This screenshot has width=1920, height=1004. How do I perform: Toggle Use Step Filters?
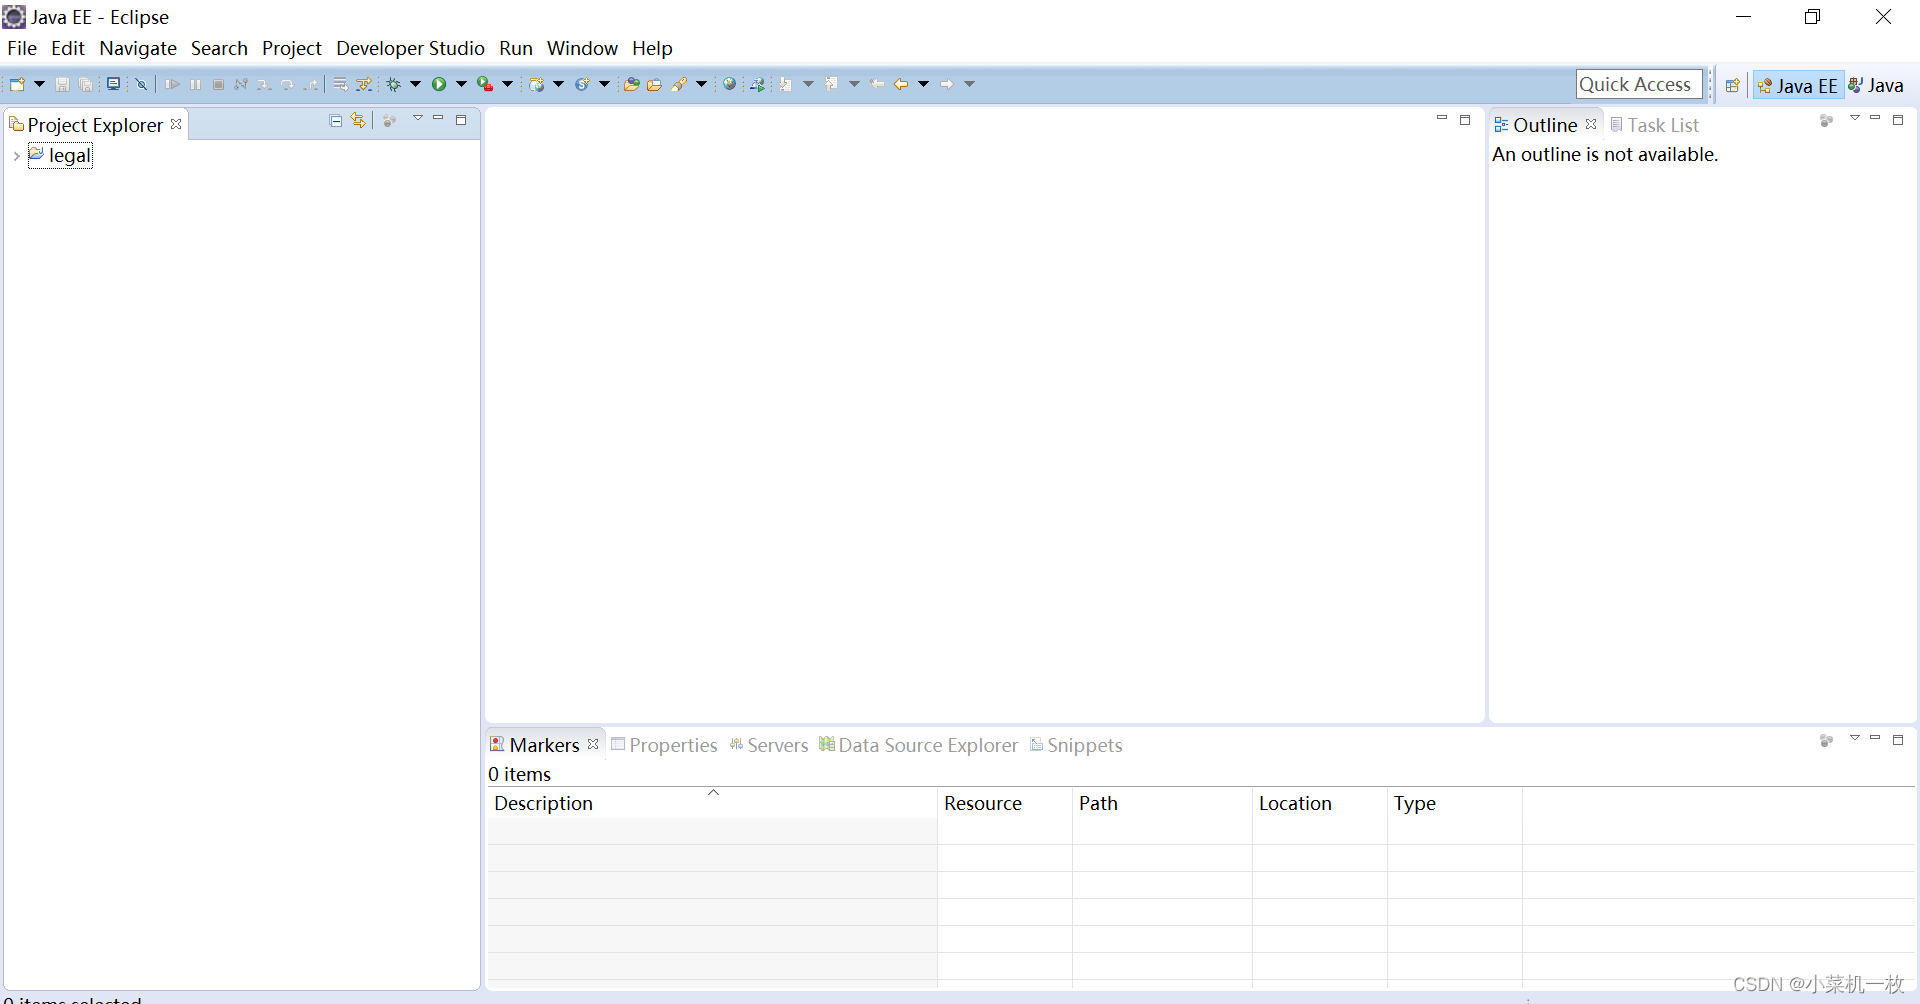tap(364, 84)
